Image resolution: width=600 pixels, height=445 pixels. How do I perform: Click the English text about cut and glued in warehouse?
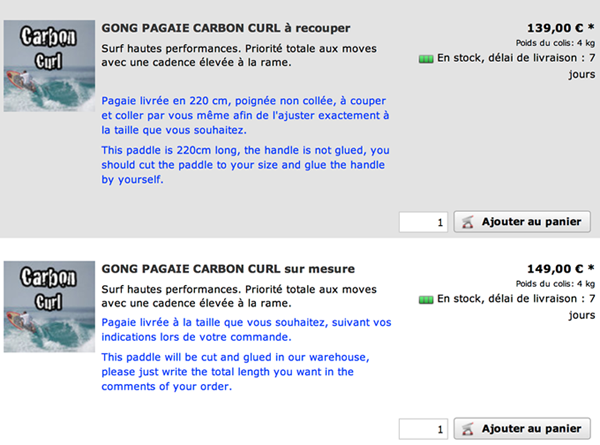point(235,372)
